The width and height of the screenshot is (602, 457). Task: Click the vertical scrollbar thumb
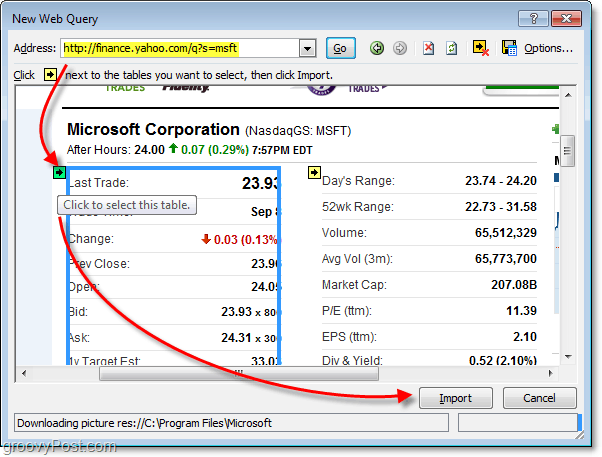click(567, 151)
